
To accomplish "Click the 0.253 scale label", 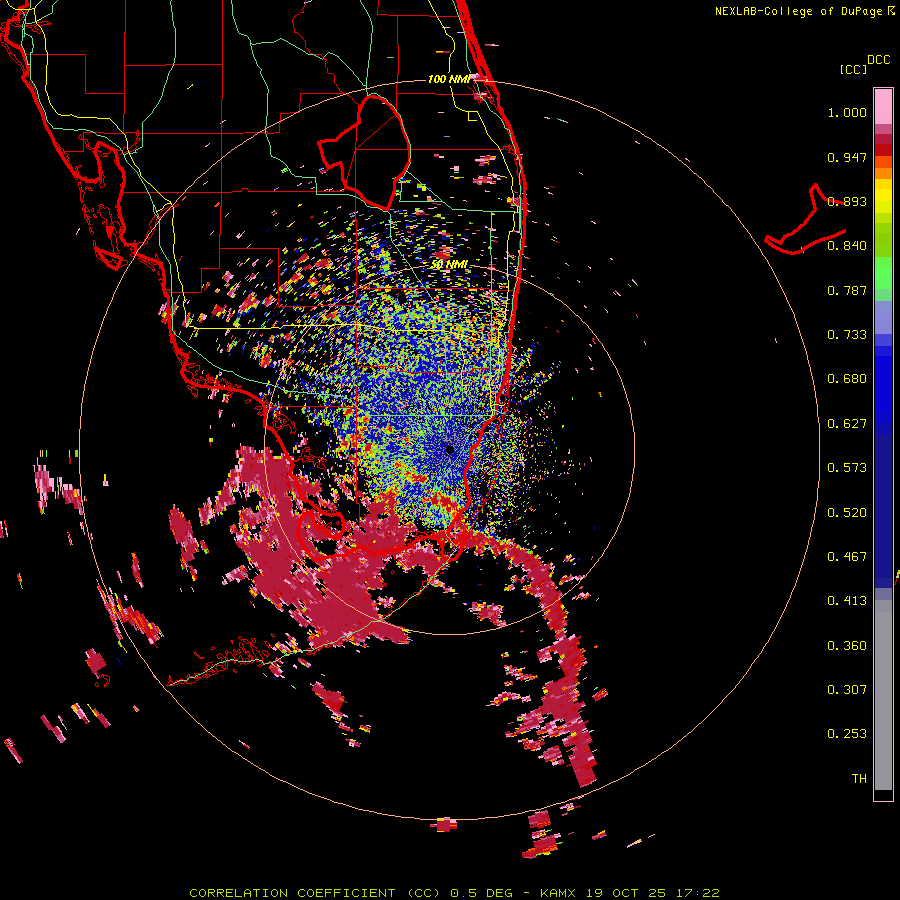I will click(x=847, y=734).
